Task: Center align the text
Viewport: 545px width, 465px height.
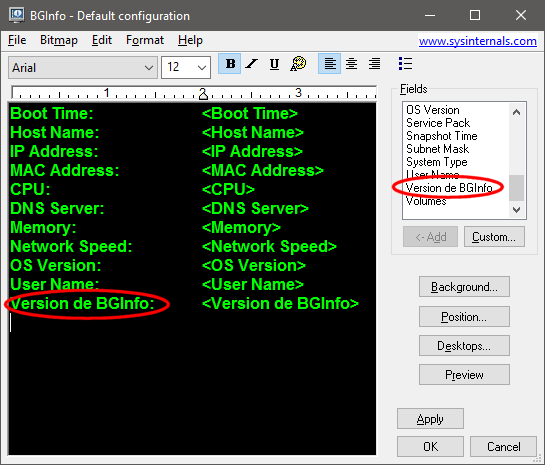Action: tap(351, 64)
